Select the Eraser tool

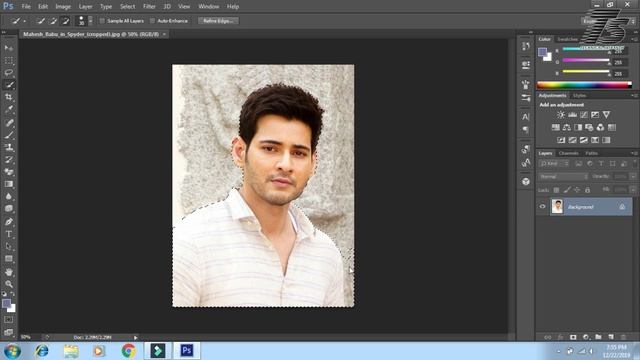tap(9, 171)
